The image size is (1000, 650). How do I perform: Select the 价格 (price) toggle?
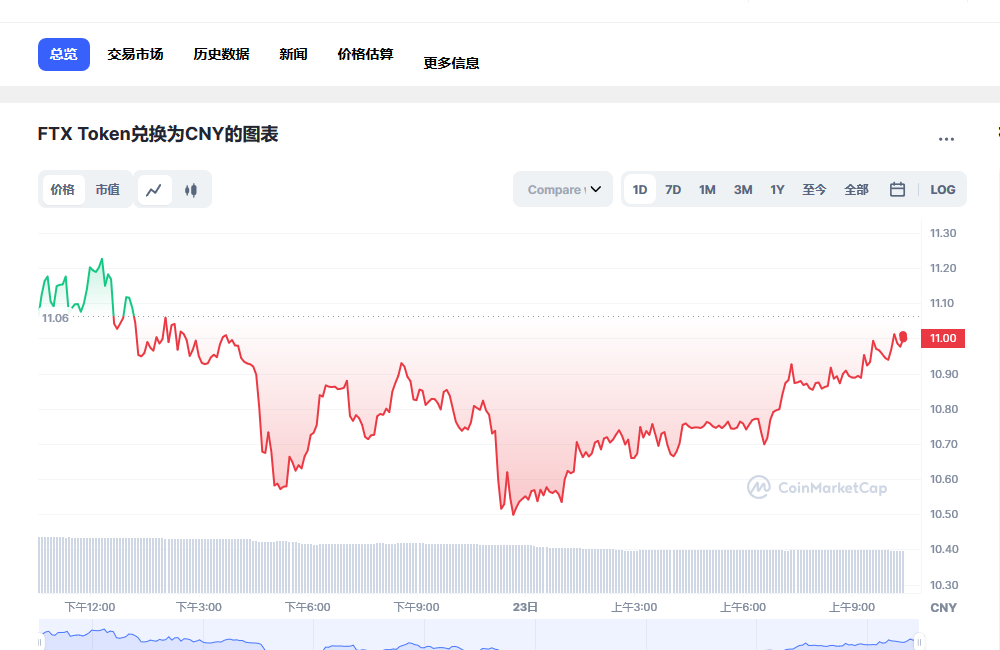pyautogui.click(x=62, y=189)
